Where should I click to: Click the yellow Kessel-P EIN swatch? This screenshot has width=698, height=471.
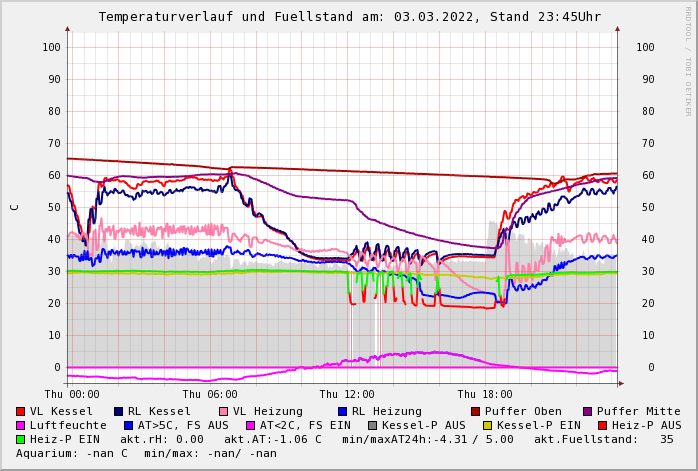(487, 425)
